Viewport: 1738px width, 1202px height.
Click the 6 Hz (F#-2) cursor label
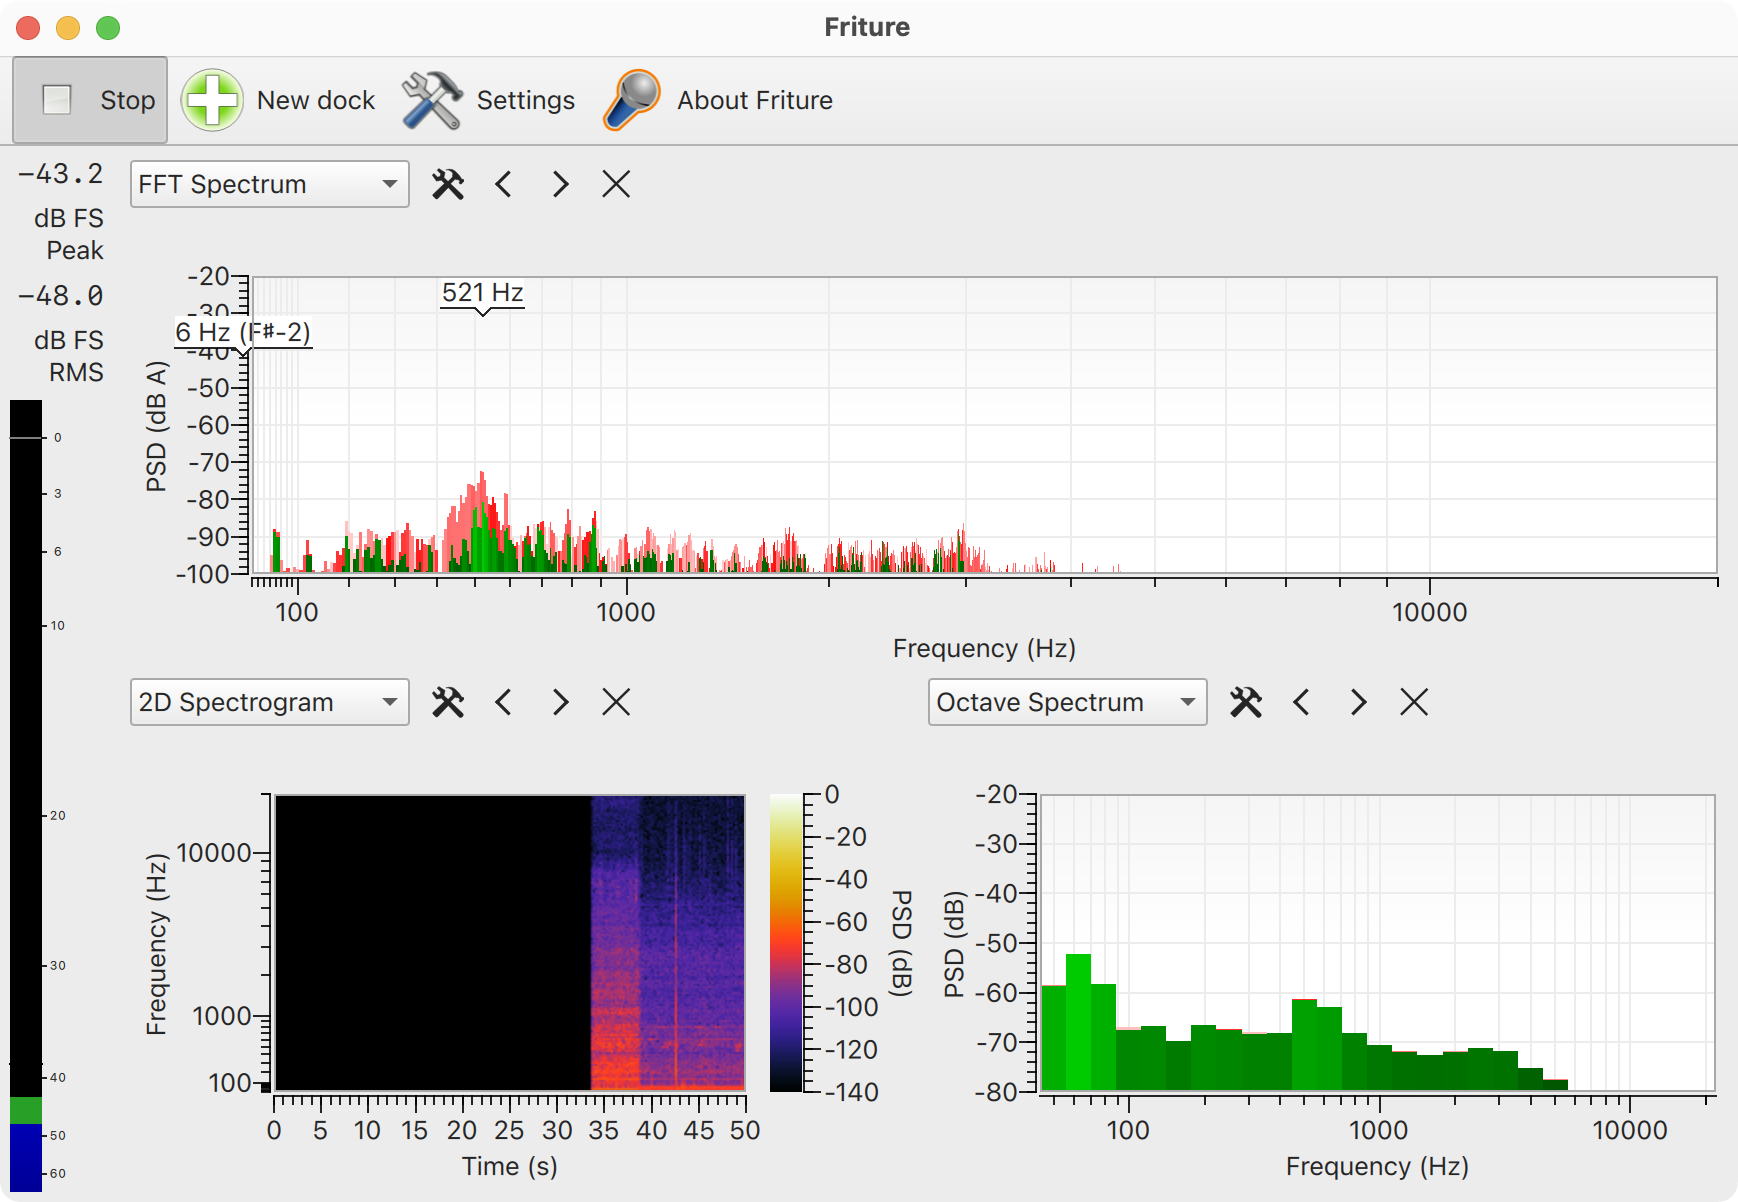(243, 332)
